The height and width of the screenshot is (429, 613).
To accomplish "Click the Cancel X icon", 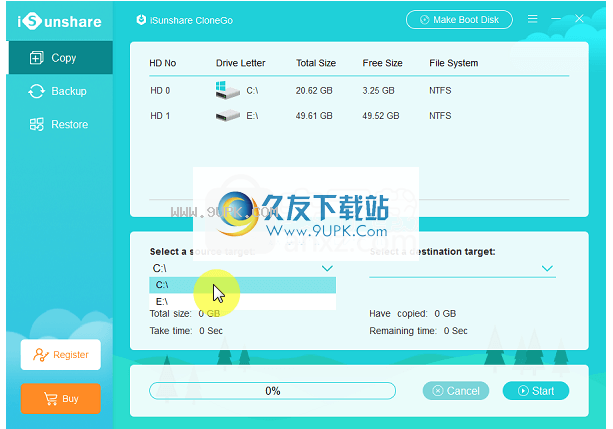I will [x=438, y=391].
